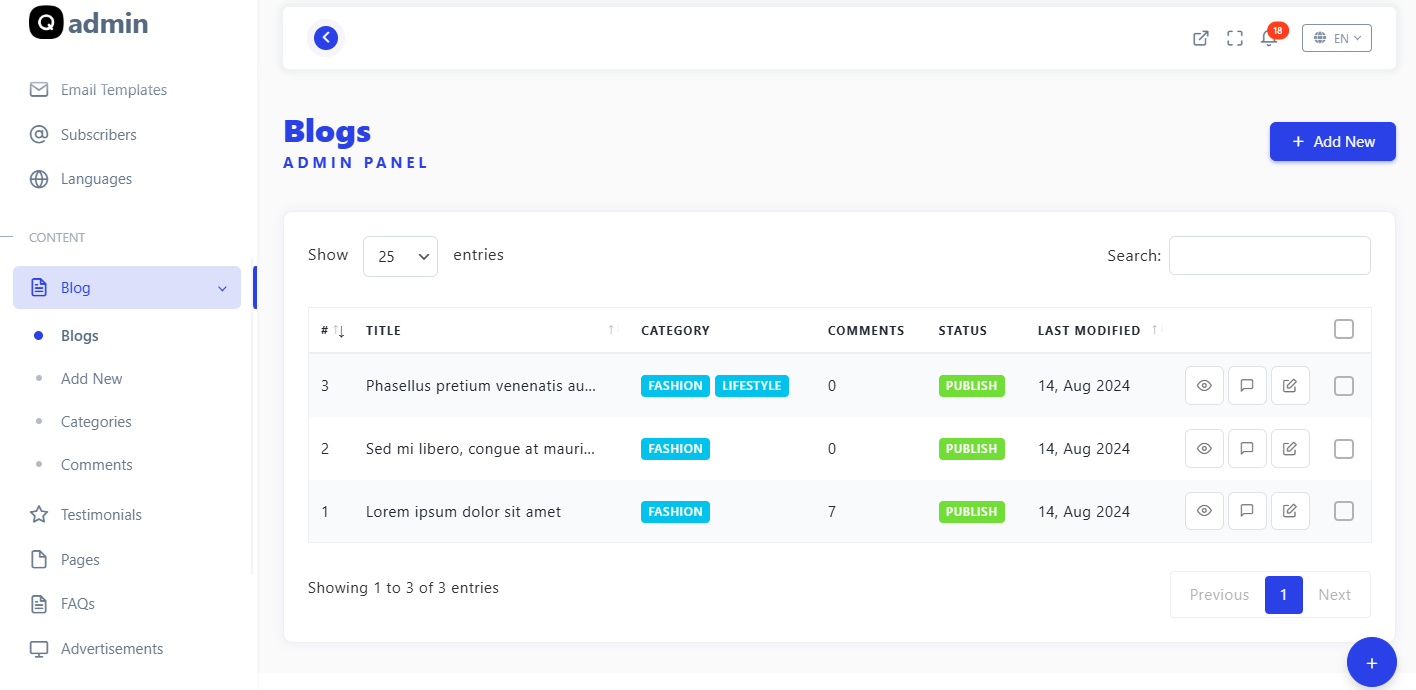Click the Next pagination button
The image size is (1416, 690).
click(1334, 595)
